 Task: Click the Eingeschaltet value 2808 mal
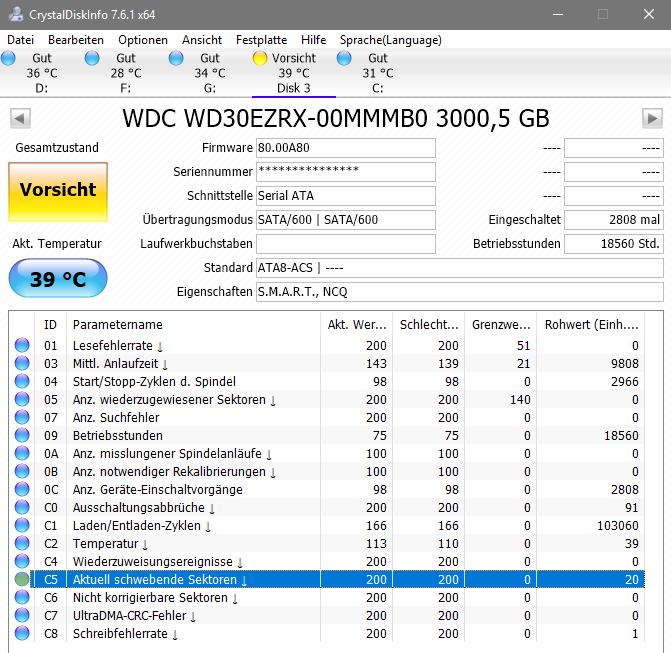click(x=614, y=220)
